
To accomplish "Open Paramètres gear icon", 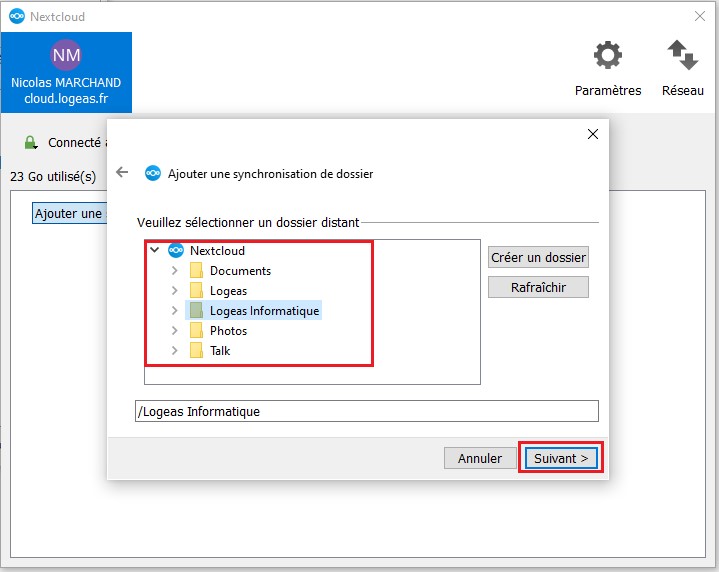I will click(x=608, y=56).
